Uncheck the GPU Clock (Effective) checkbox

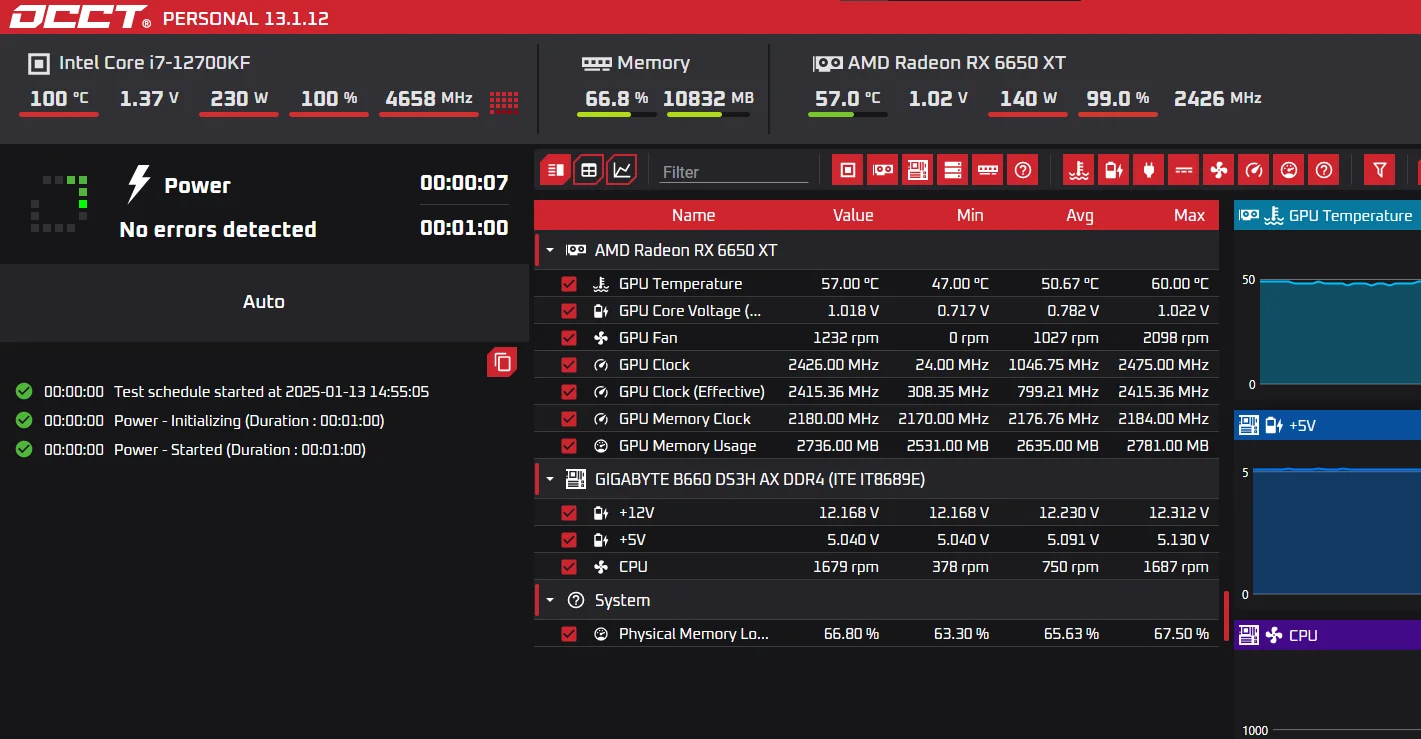[x=569, y=392]
